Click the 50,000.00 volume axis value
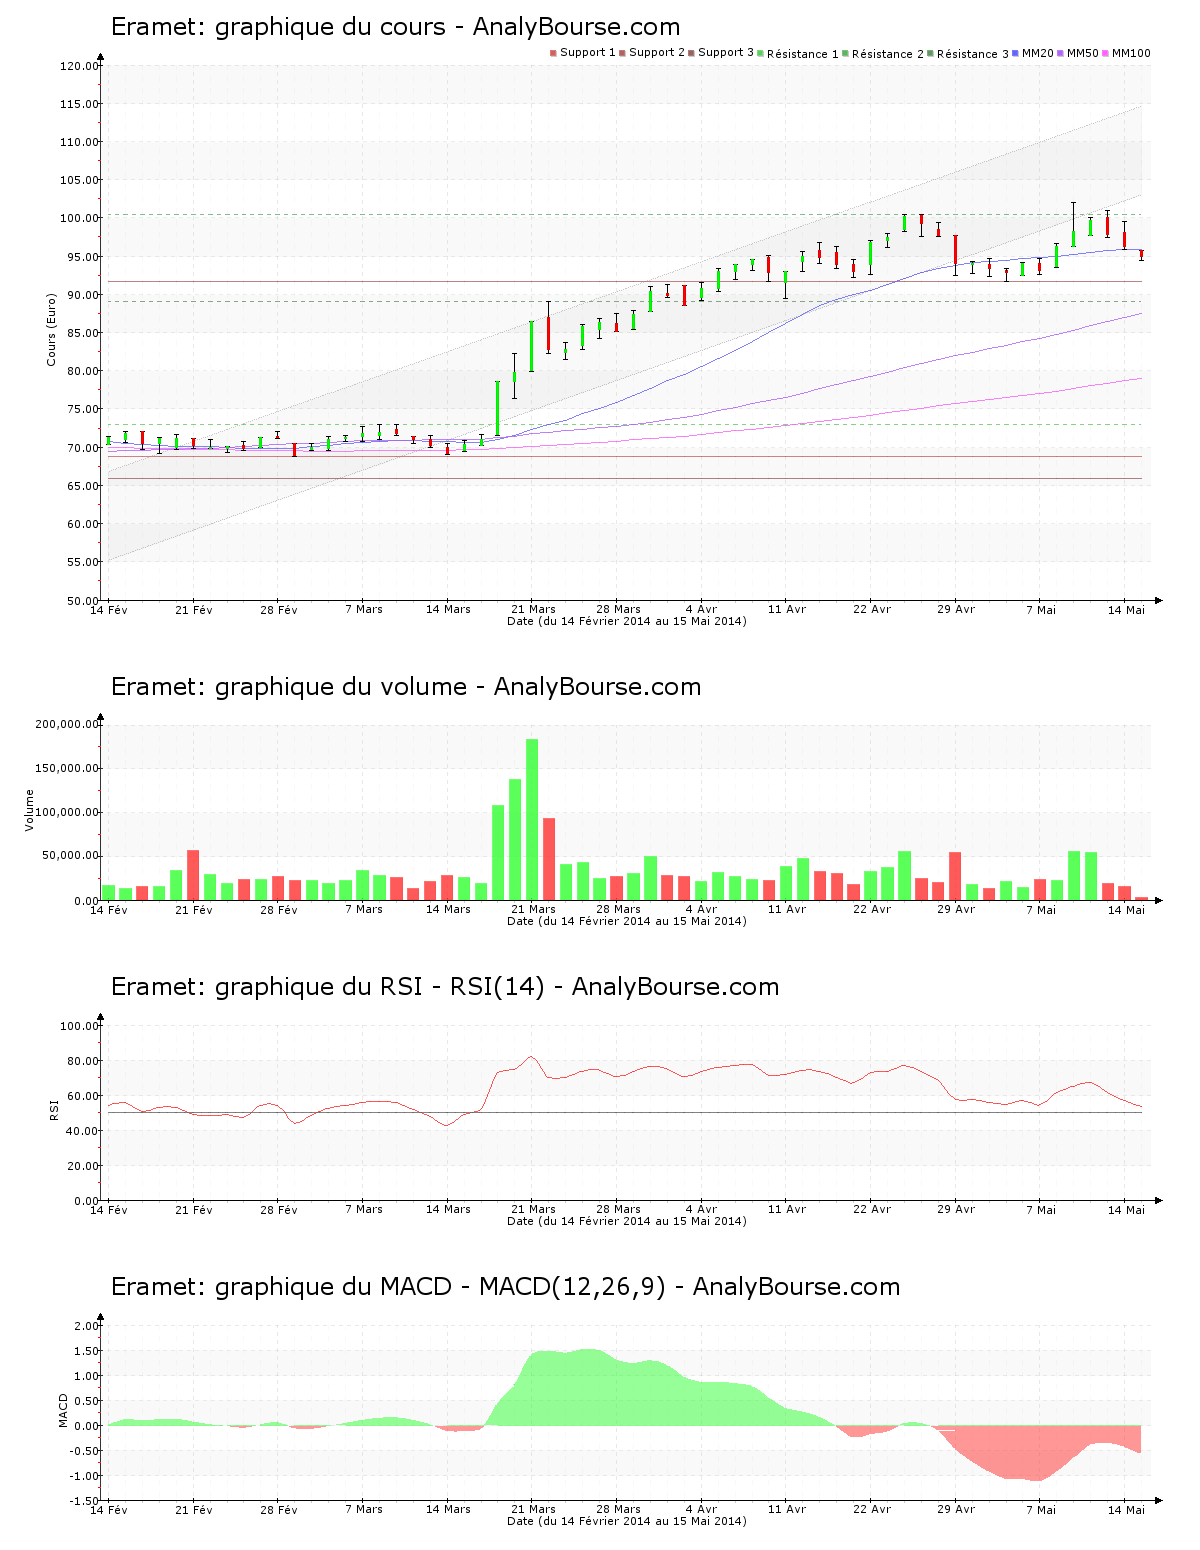The width and height of the screenshot is (1200, 1550). (70, 856)
